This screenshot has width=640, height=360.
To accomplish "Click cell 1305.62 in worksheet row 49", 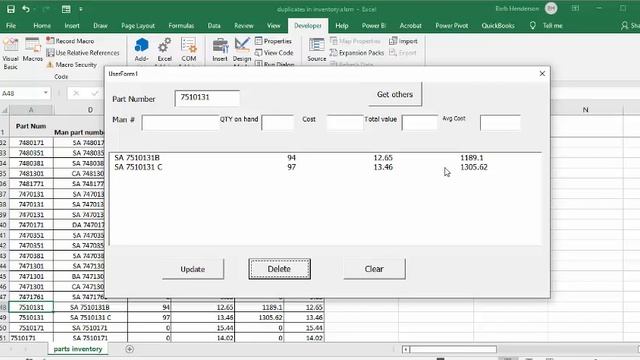I will 260,317.
